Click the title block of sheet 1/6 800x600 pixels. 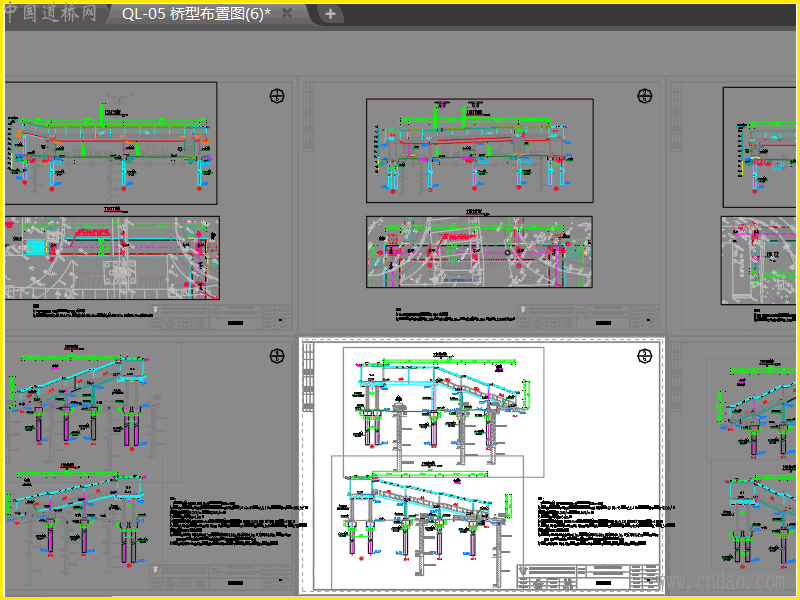[221, 317]
